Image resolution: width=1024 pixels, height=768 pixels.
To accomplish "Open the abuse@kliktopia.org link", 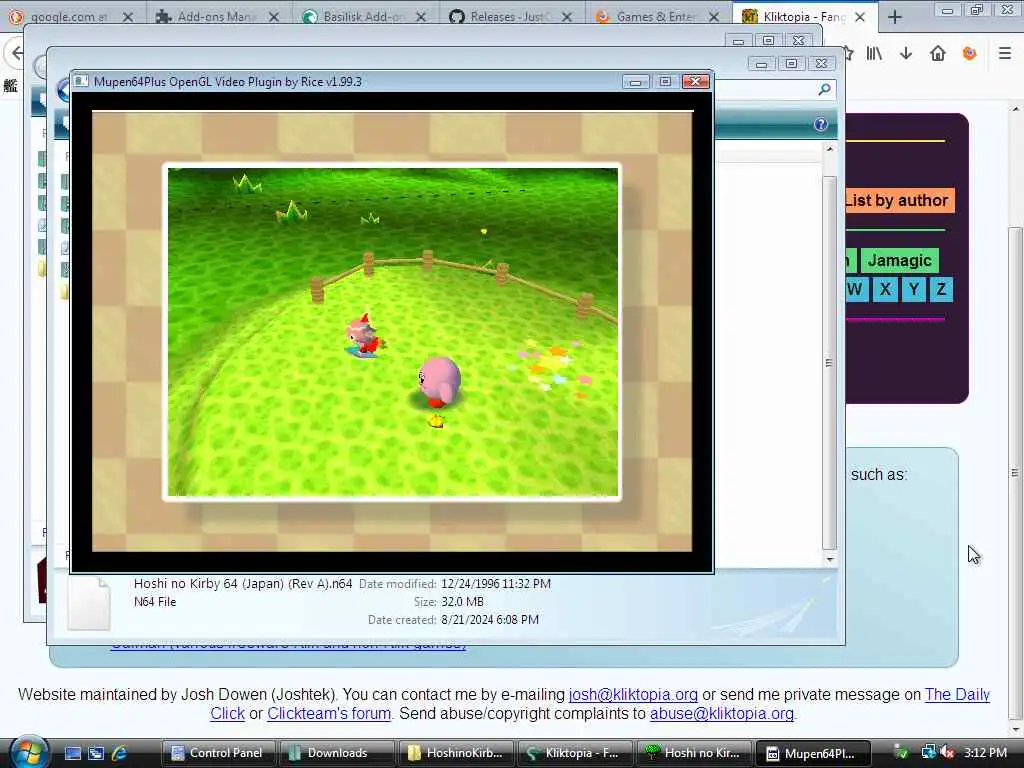I will pos(722,714).
